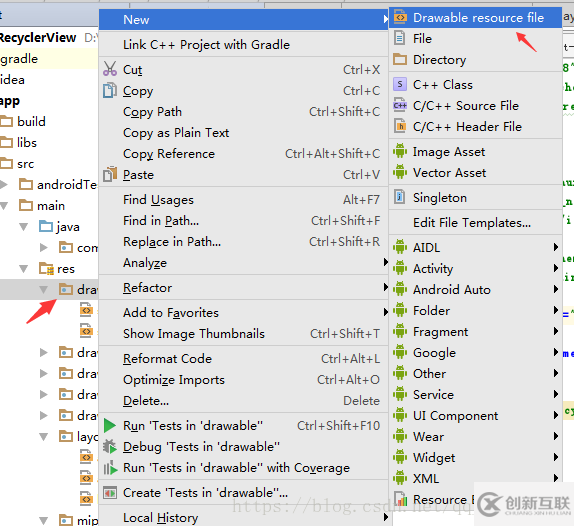Click the Debug tests bug icon

[110, 447]
